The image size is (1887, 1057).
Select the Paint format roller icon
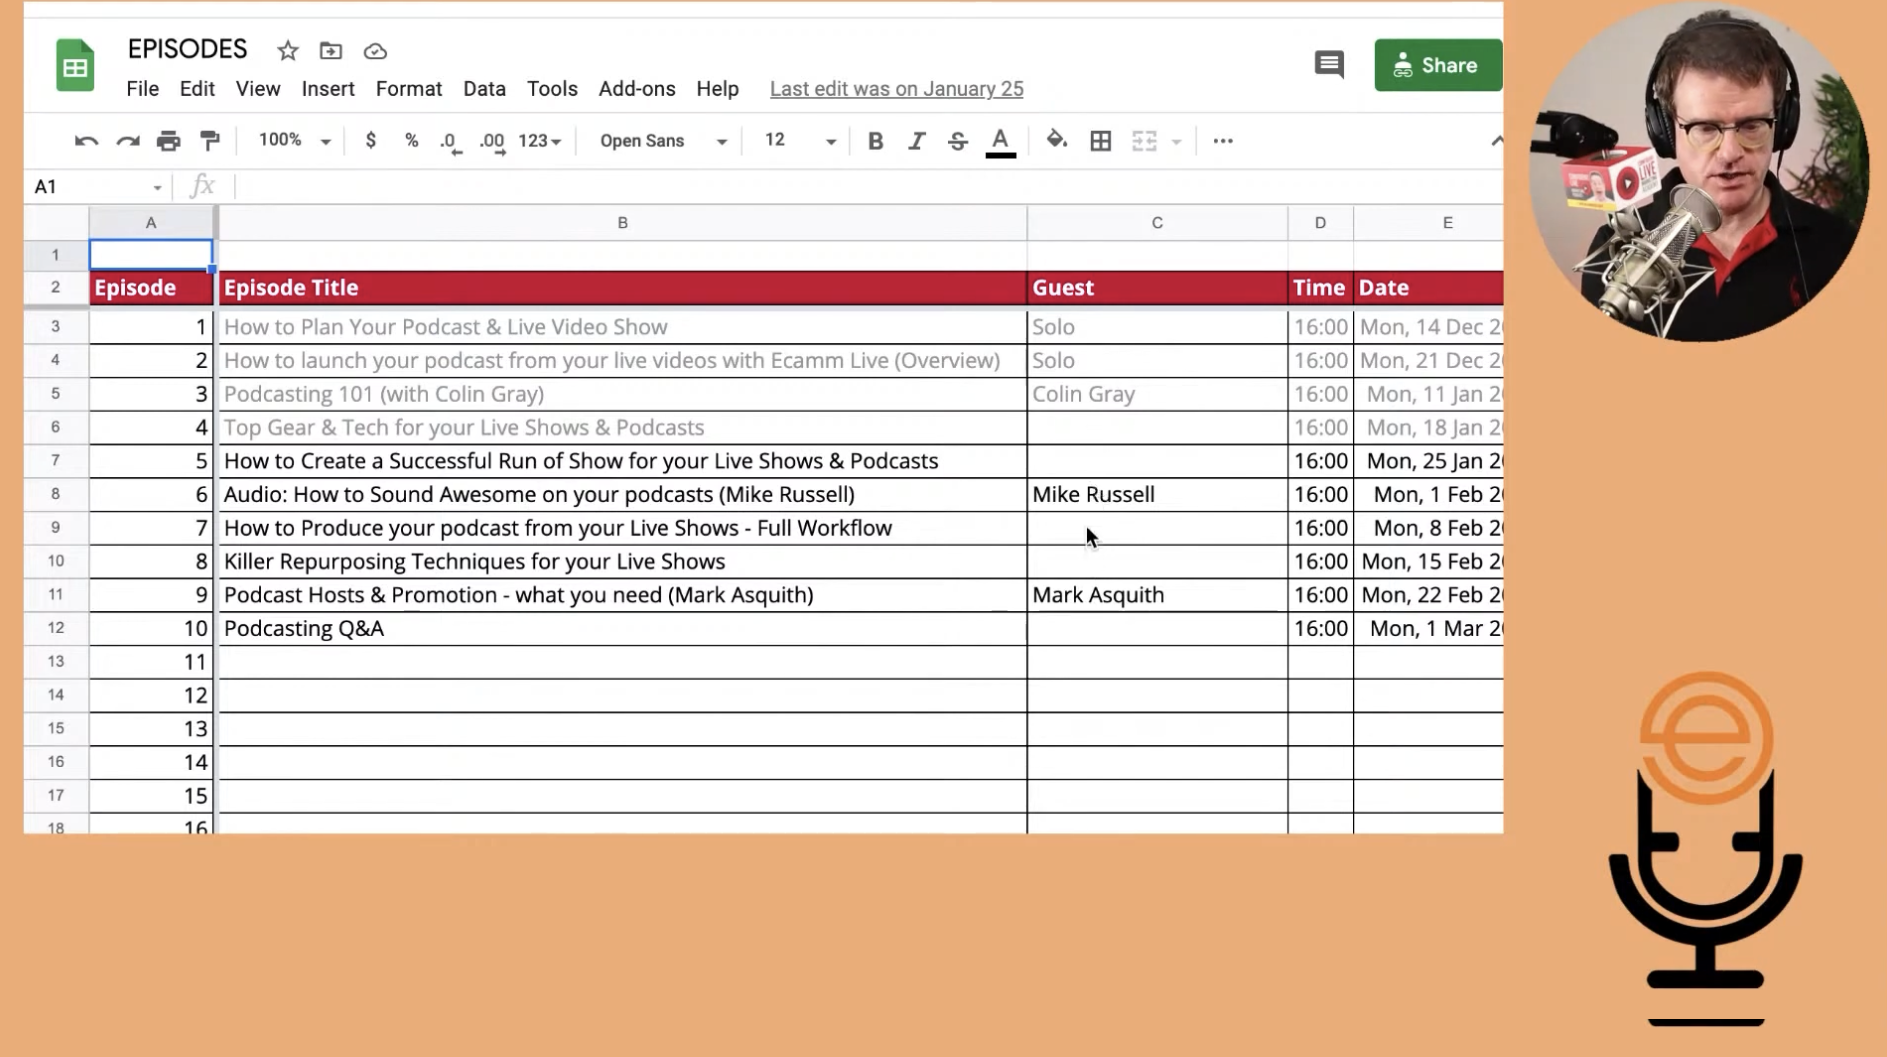pyautogui.click(x=210, y=141)
